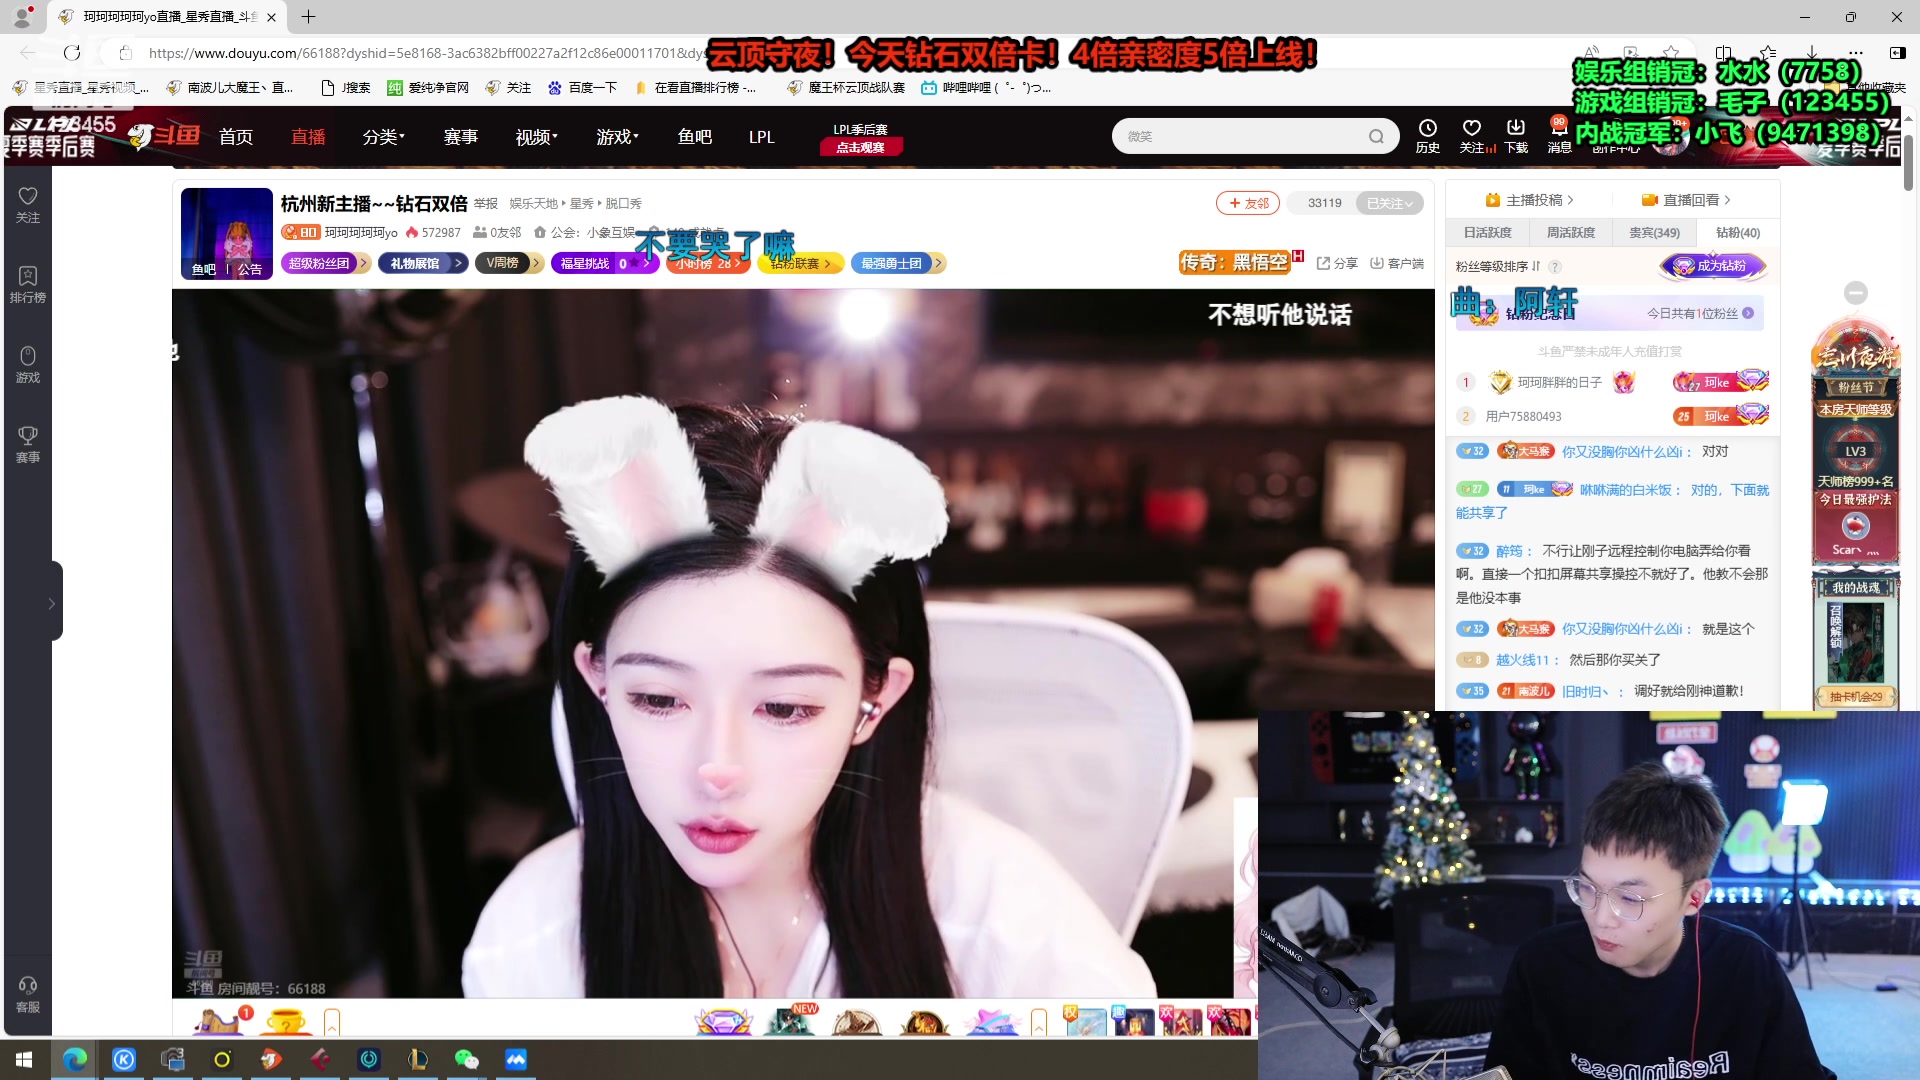
Task: Toggle the 已关注 follow status
Action: pos(1388,202)
